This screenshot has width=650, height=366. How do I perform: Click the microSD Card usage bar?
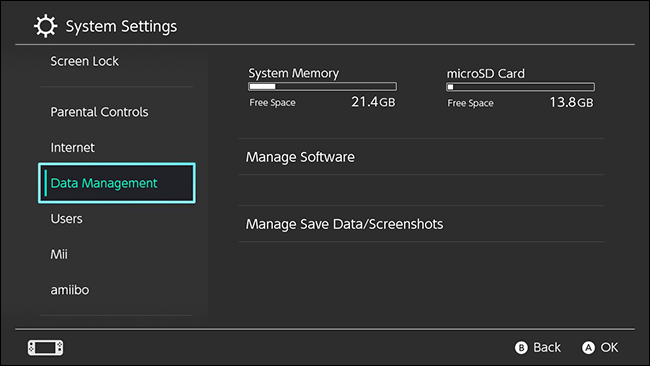point(520,87)
